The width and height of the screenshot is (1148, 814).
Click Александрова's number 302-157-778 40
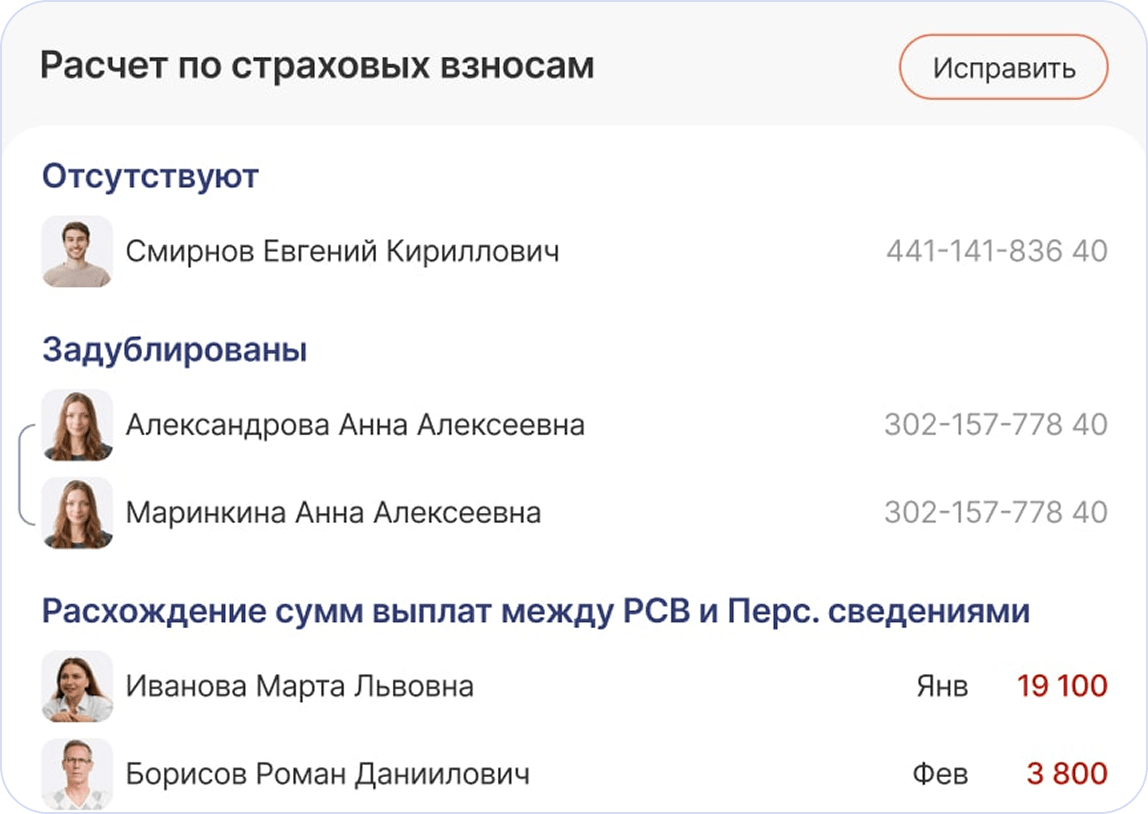(x=996, y=425)
